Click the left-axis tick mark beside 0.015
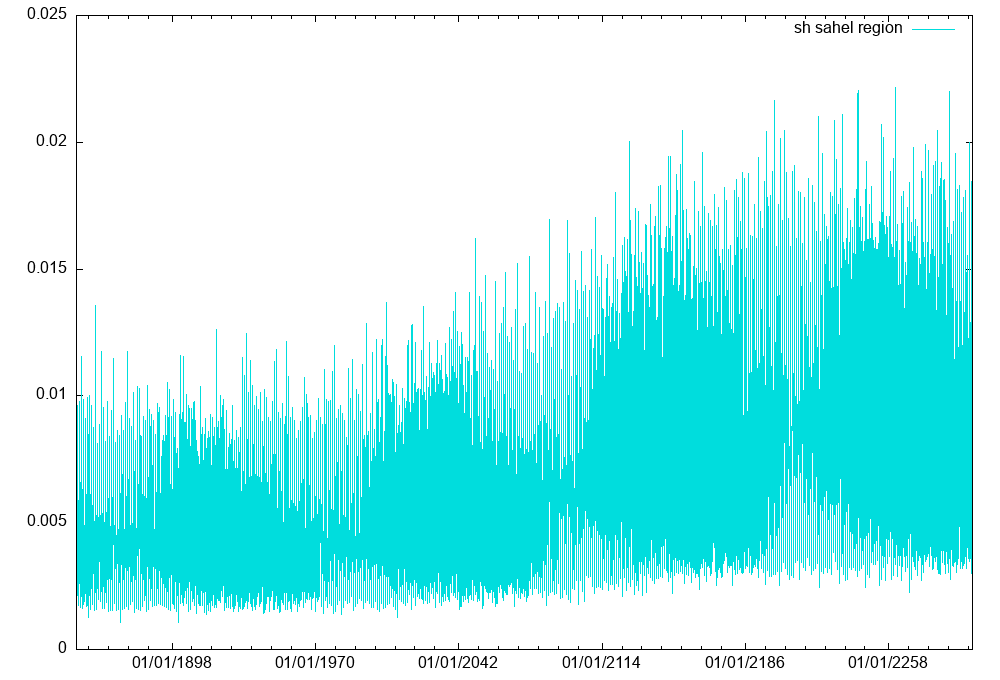1000x680 pixels. click(80, 268)
